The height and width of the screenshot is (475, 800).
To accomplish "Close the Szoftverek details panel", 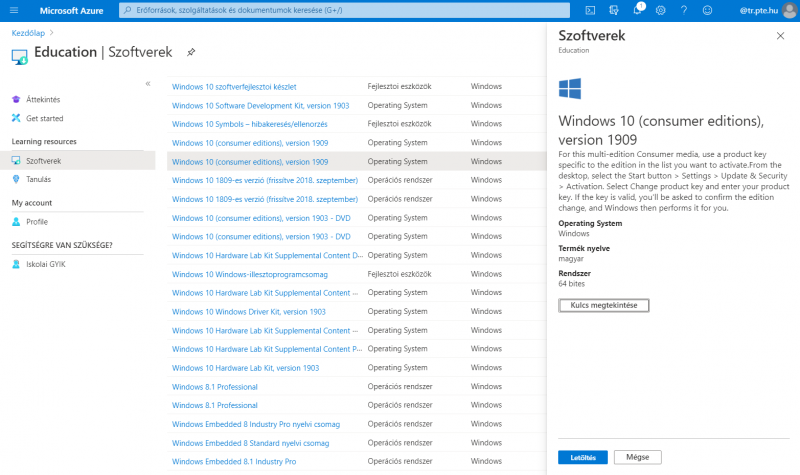I will pyautogui.click(x=780, y=36).
